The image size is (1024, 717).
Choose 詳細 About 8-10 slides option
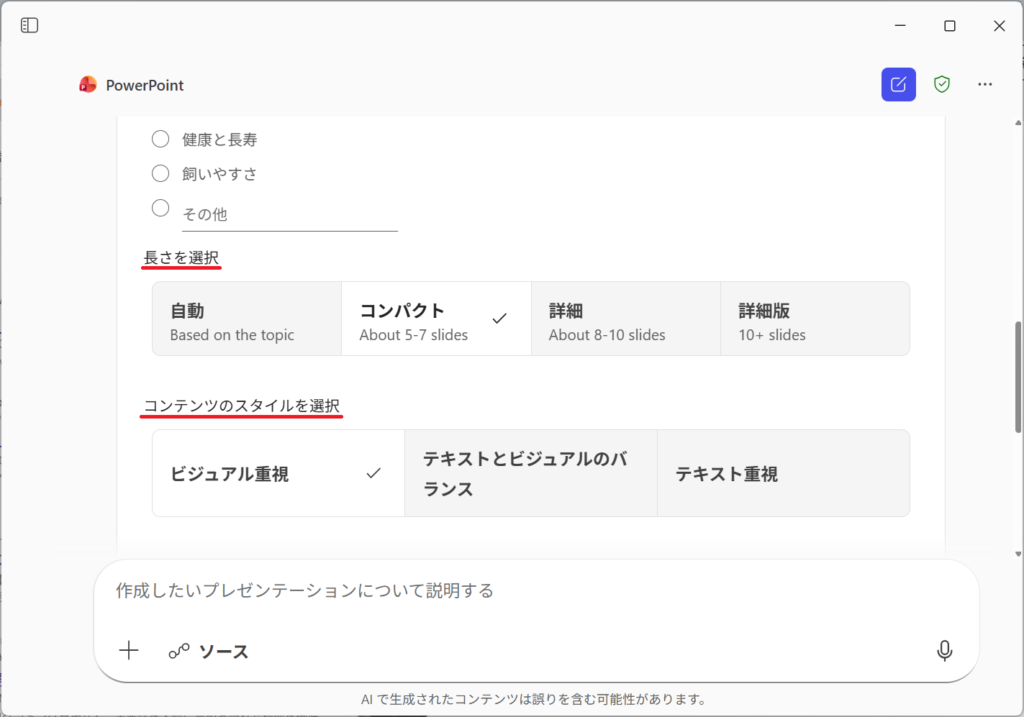625,319
